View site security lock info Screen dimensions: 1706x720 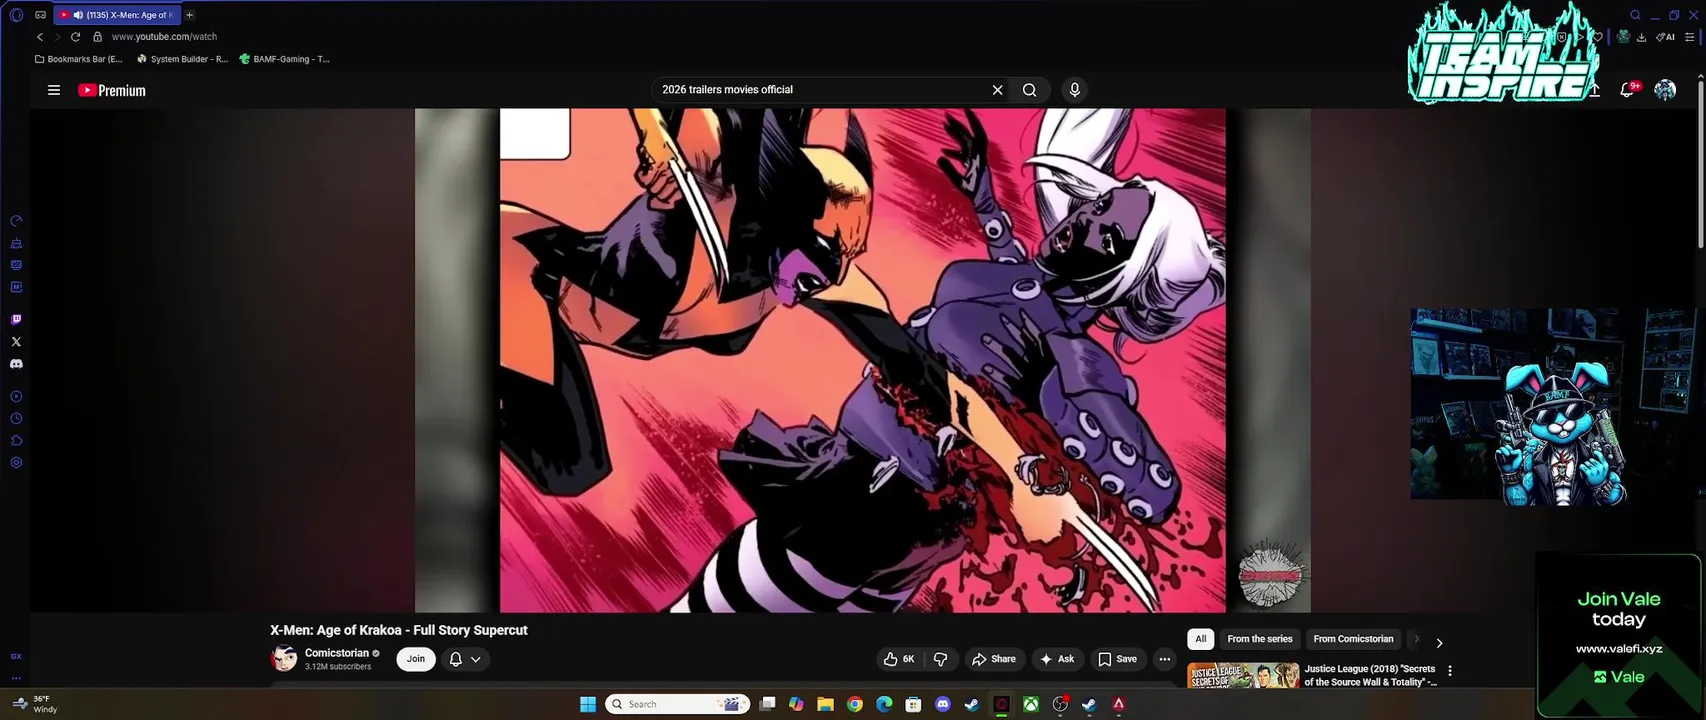[x=97, y=37]
